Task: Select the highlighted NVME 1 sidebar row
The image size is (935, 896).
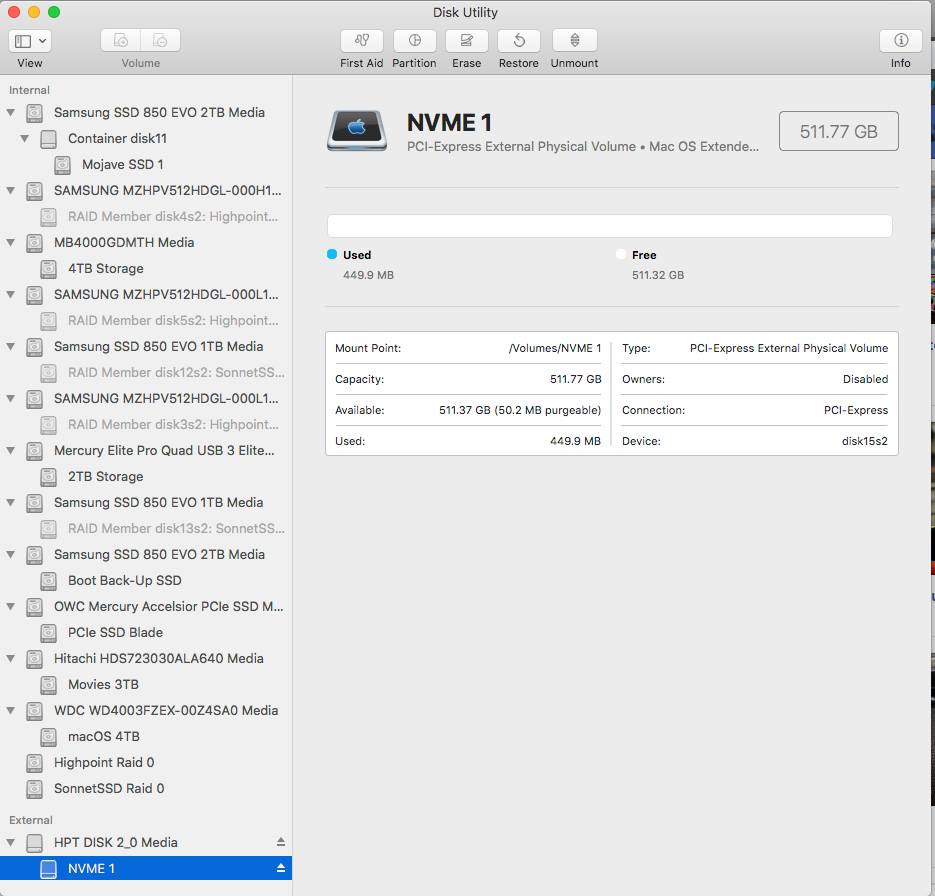Action: coord(146,868)
